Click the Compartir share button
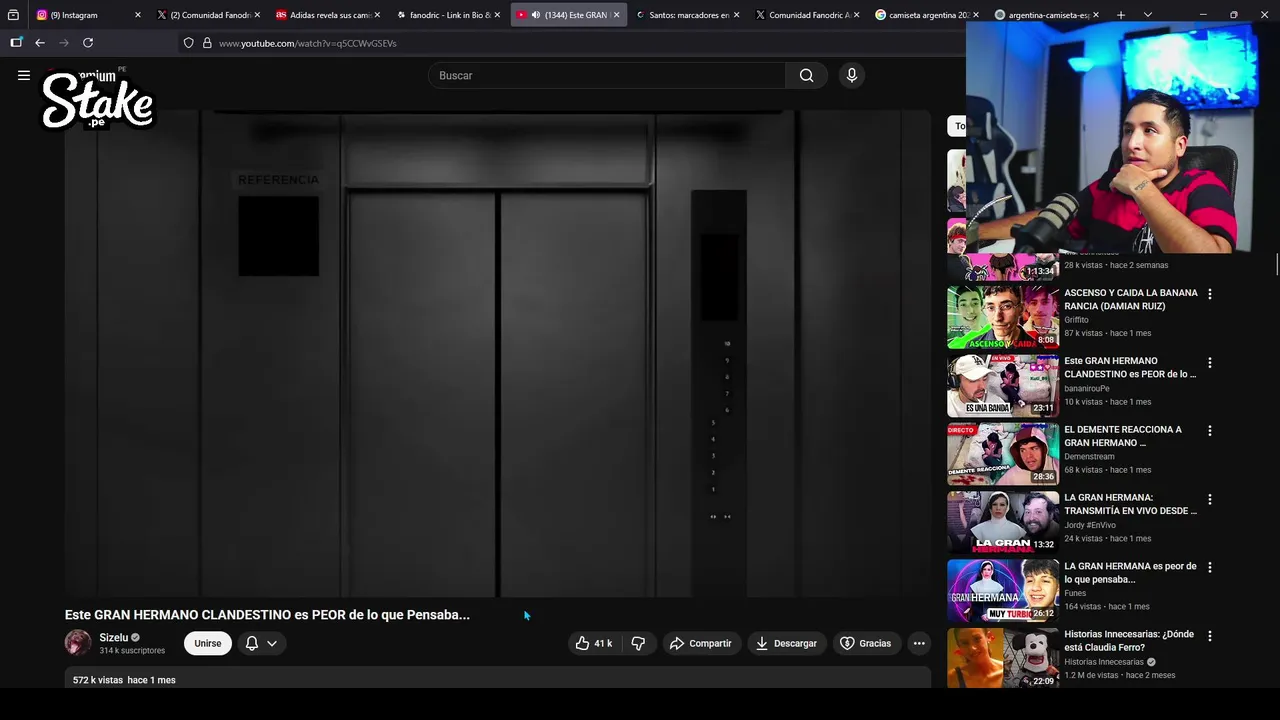Screen dimensions: 1280x720 click(x=700, y=643)
